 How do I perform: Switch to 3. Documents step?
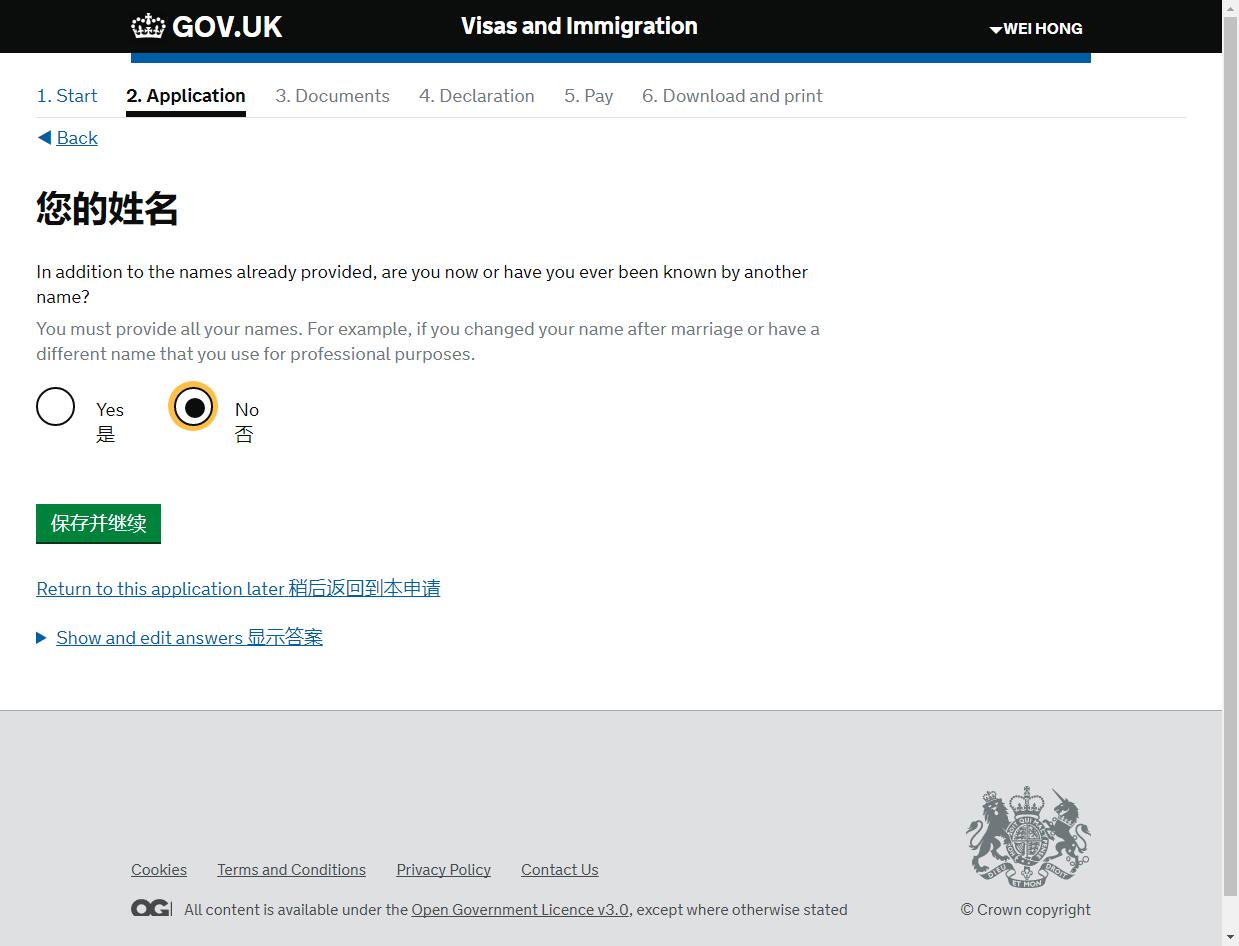click(x=332, y=96)
